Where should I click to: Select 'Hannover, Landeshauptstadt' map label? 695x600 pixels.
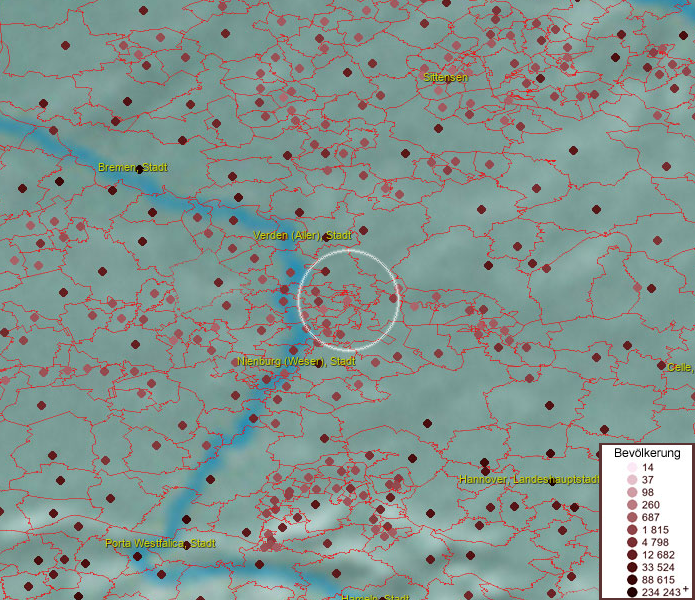[529, 479]
